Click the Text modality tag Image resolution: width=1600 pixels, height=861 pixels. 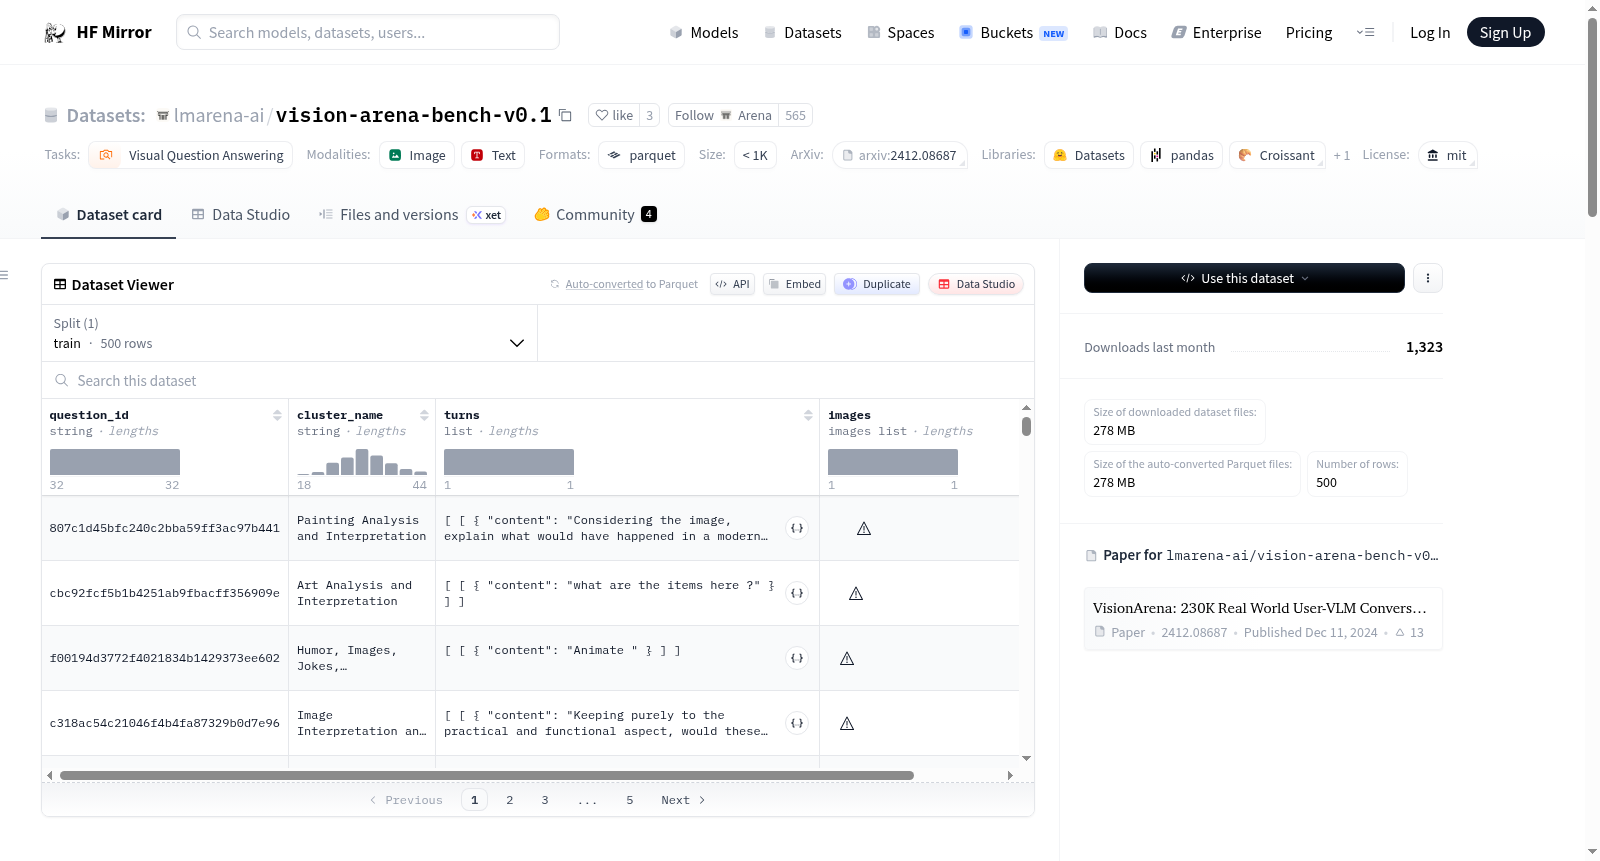point(493,155)
